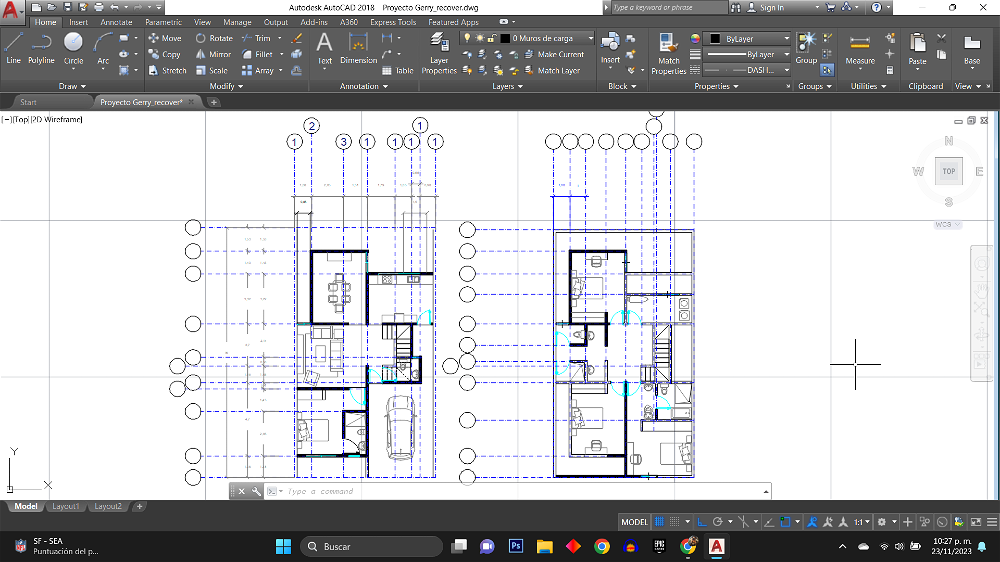This screenshot has width=1000, height=562.
Task: Click Match Layer button
Action: pyautogui.click(x=552, y=70)
